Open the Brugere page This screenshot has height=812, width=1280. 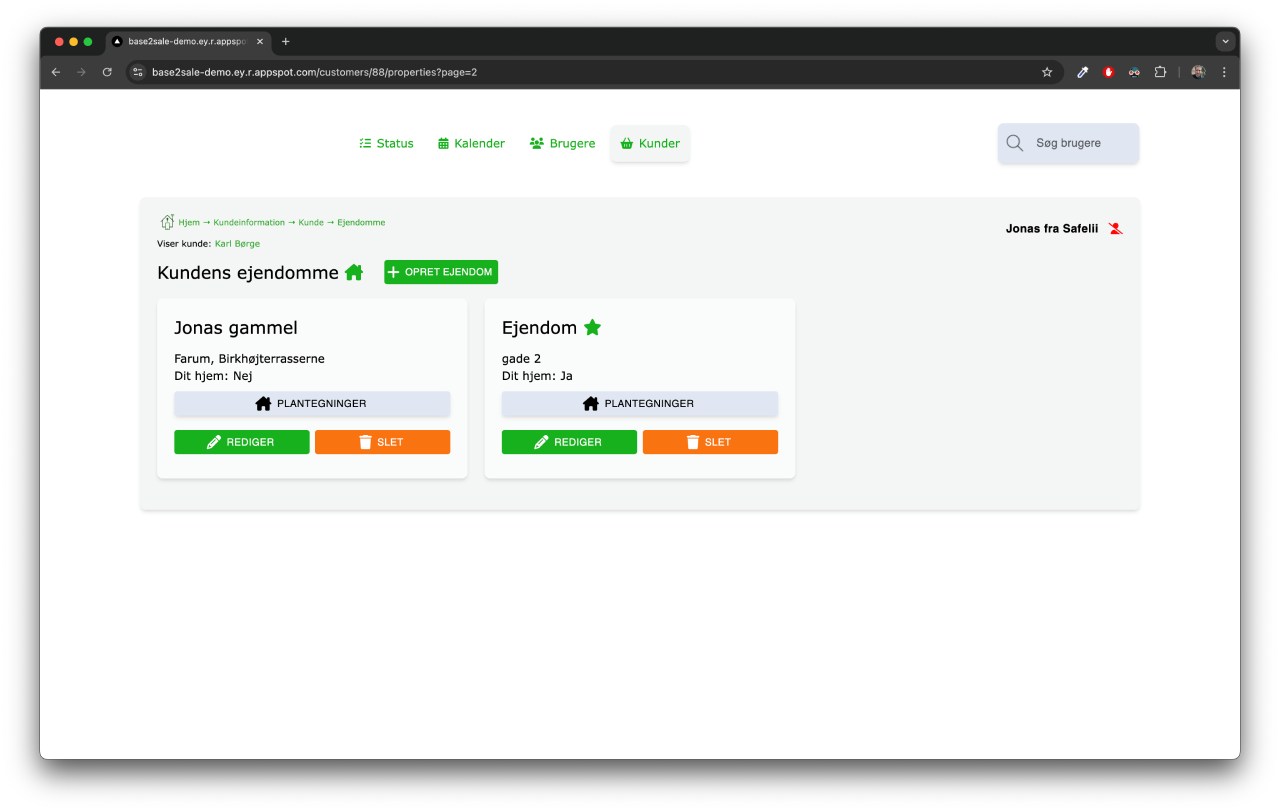pos(562,143)
